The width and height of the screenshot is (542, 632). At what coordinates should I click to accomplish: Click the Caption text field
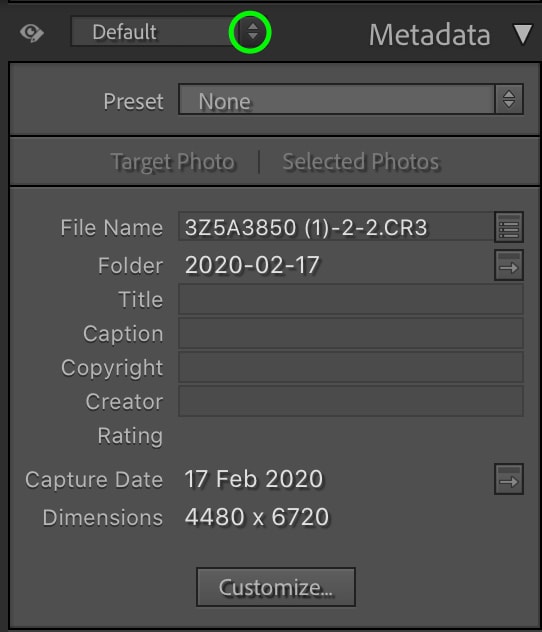pyautogui.click(x=351, y=333)
